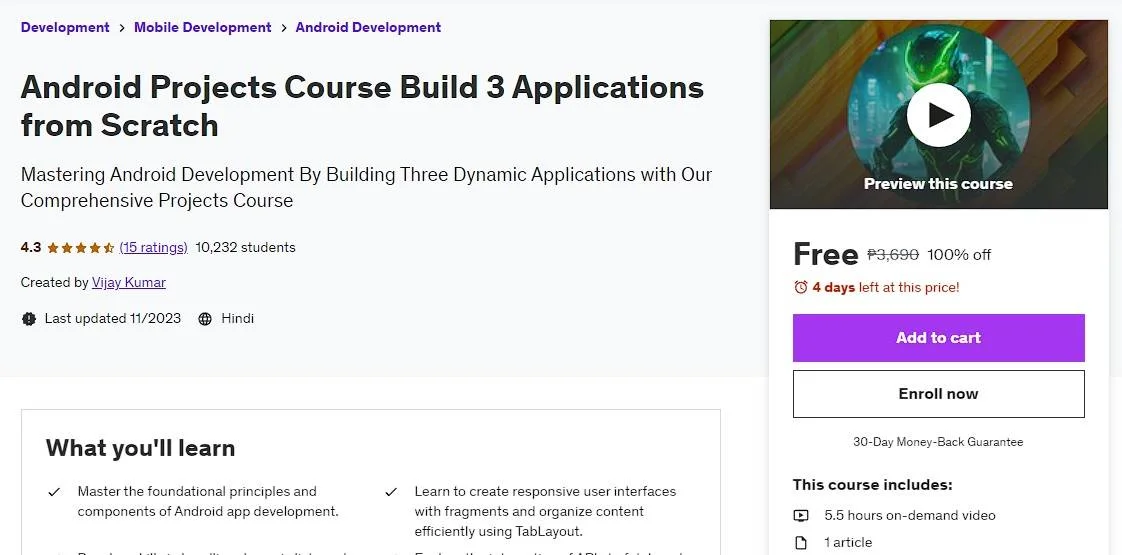Click the chevron after Development breadcrumb
This screenshot has width=1122, height=555.
122,28
